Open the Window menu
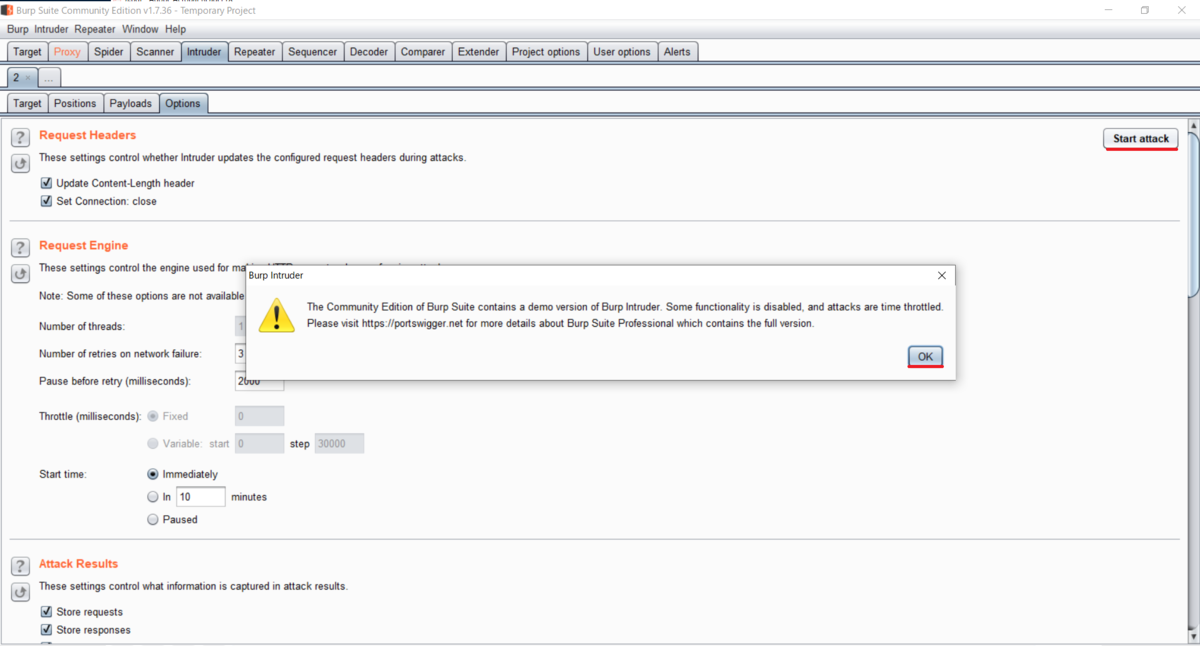This screenshot has width=1200, height=646. 140,29
